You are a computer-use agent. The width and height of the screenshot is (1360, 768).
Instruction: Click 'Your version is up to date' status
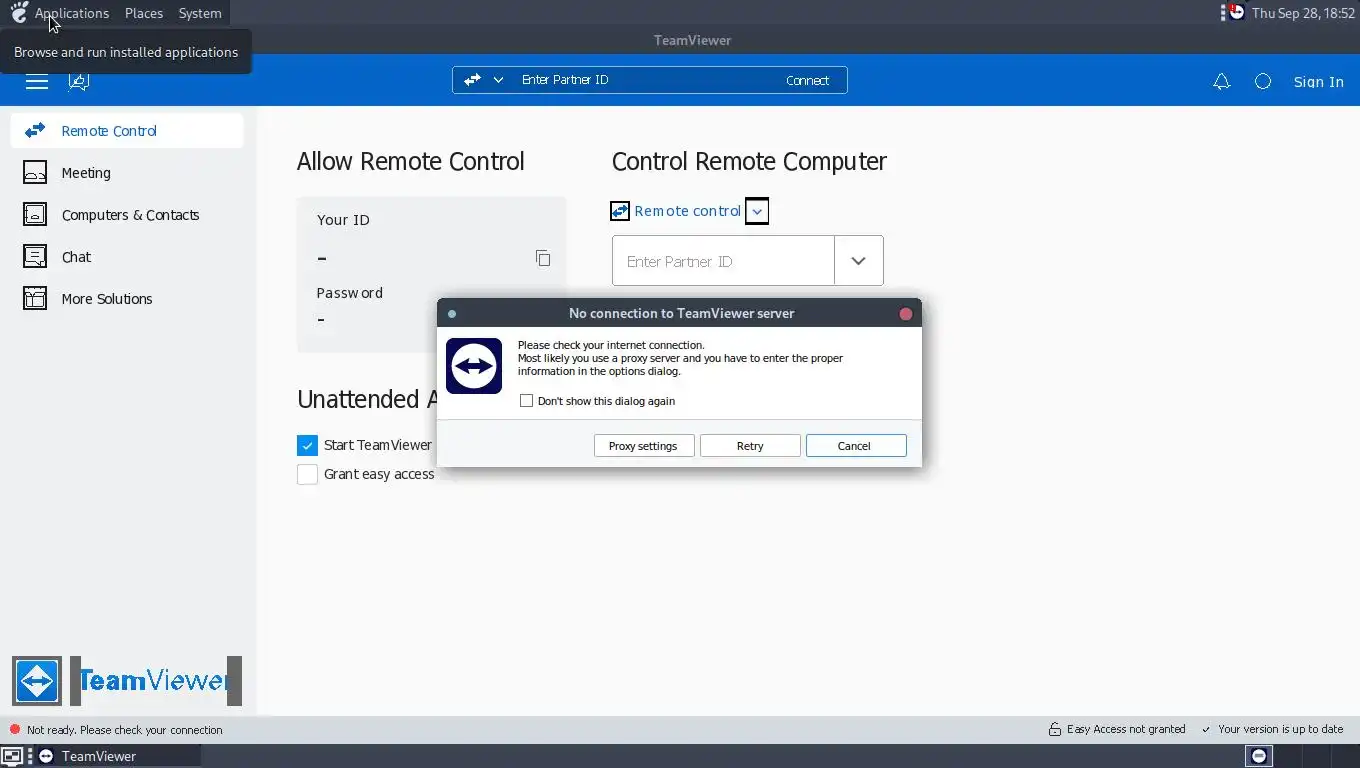[1280, 730]
